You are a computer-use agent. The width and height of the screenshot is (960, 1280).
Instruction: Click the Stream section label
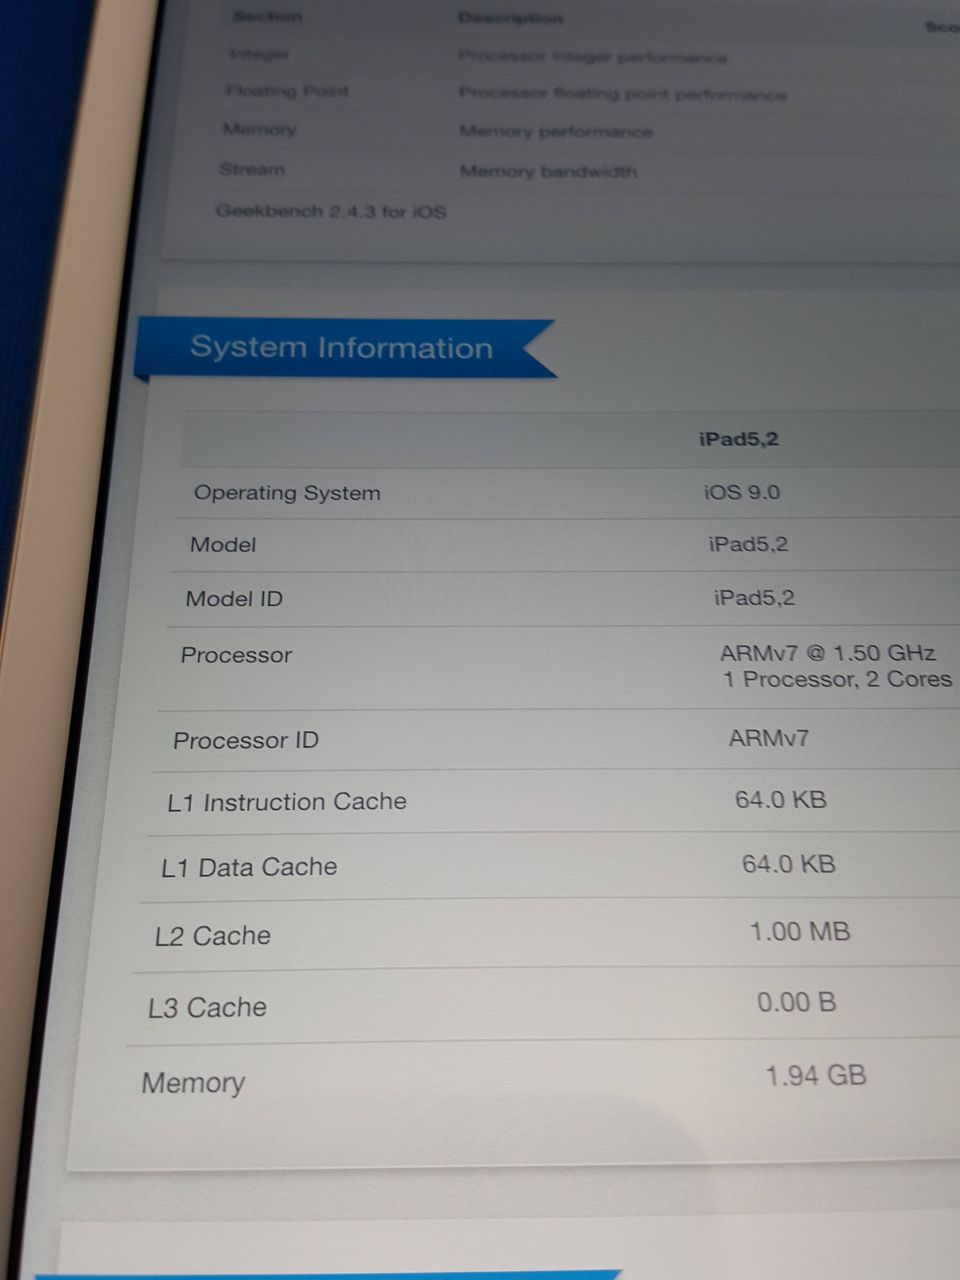pos(252,169)
